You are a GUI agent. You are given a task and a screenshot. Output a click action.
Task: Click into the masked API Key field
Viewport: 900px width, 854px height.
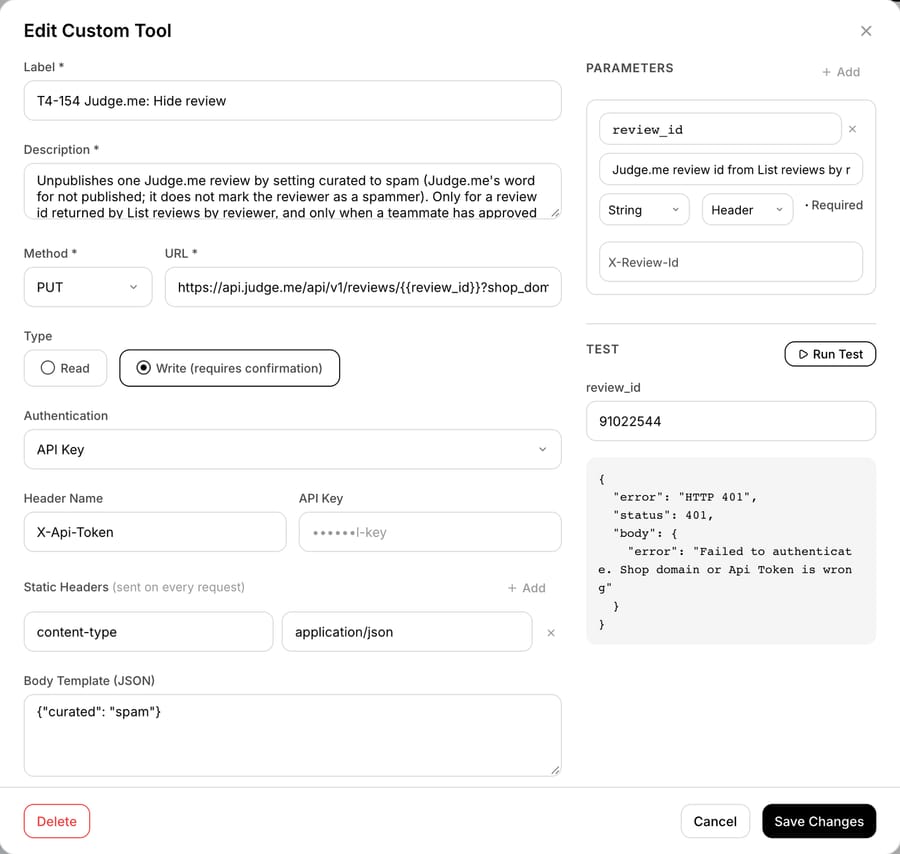(430, 532)
